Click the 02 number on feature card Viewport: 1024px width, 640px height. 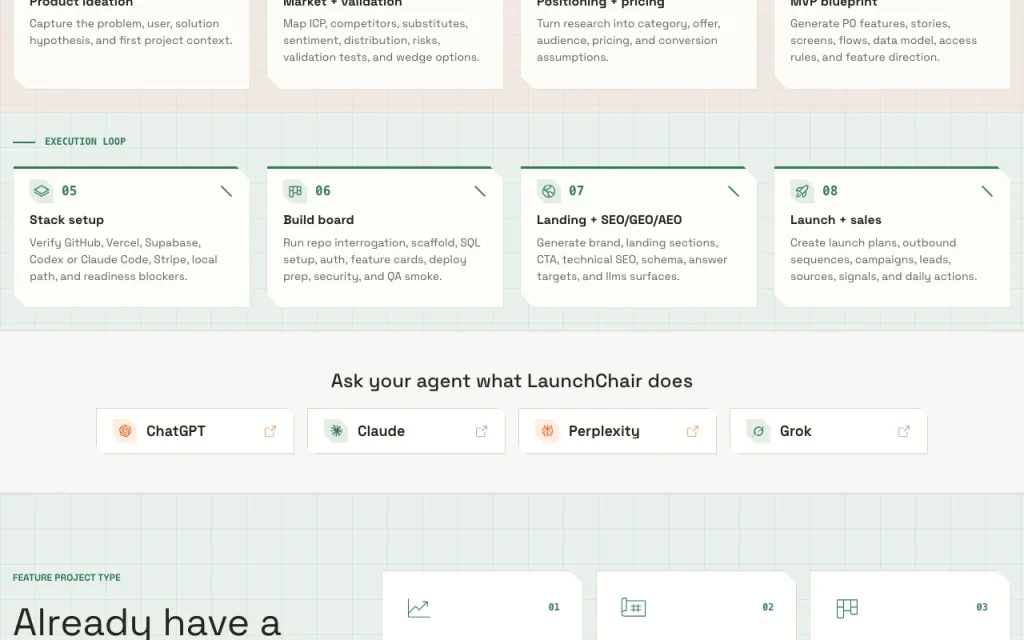[768, 607]
